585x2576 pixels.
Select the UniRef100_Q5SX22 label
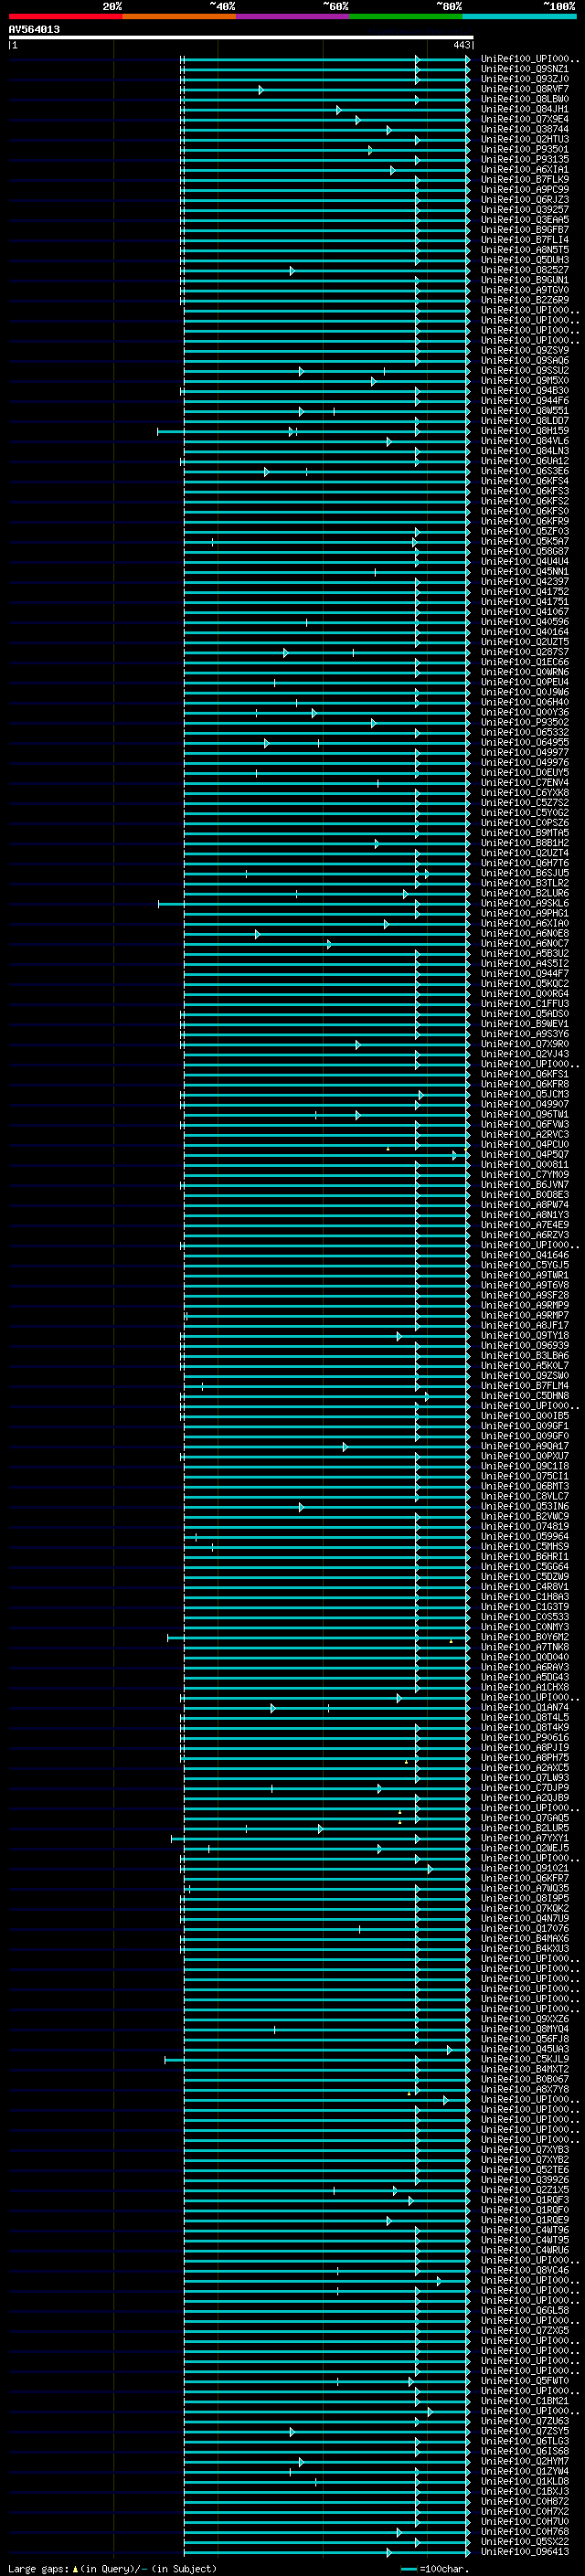[x=525, y=2542]
